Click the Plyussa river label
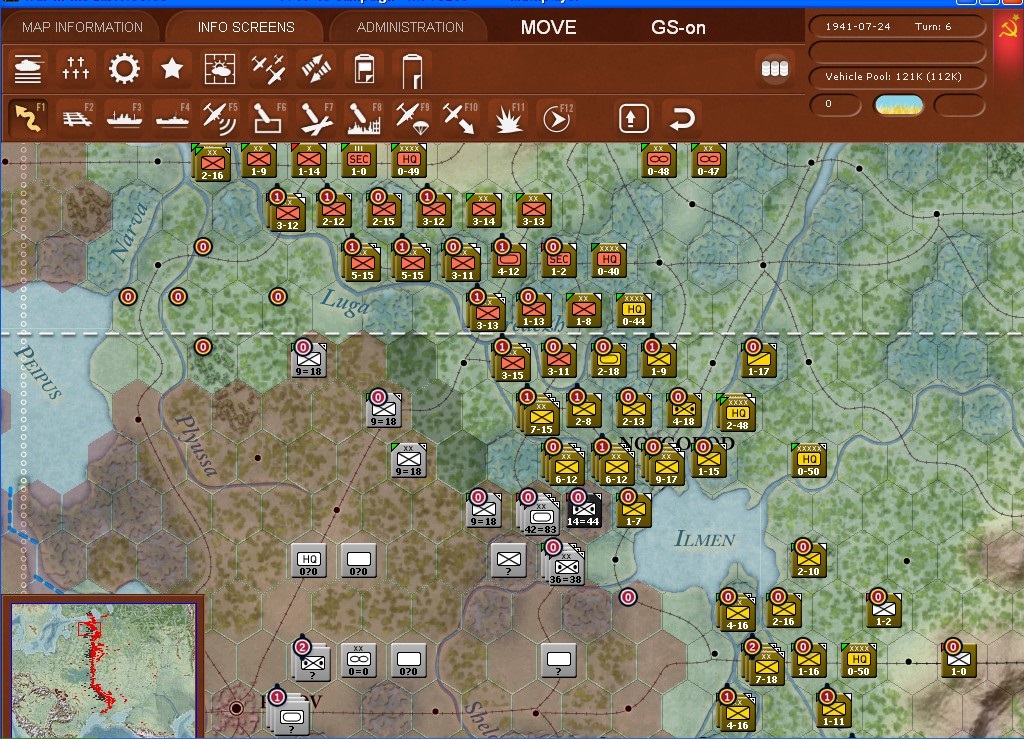Image resolution: width=1024 pixels, height=739 pixels. pos(195,445)
